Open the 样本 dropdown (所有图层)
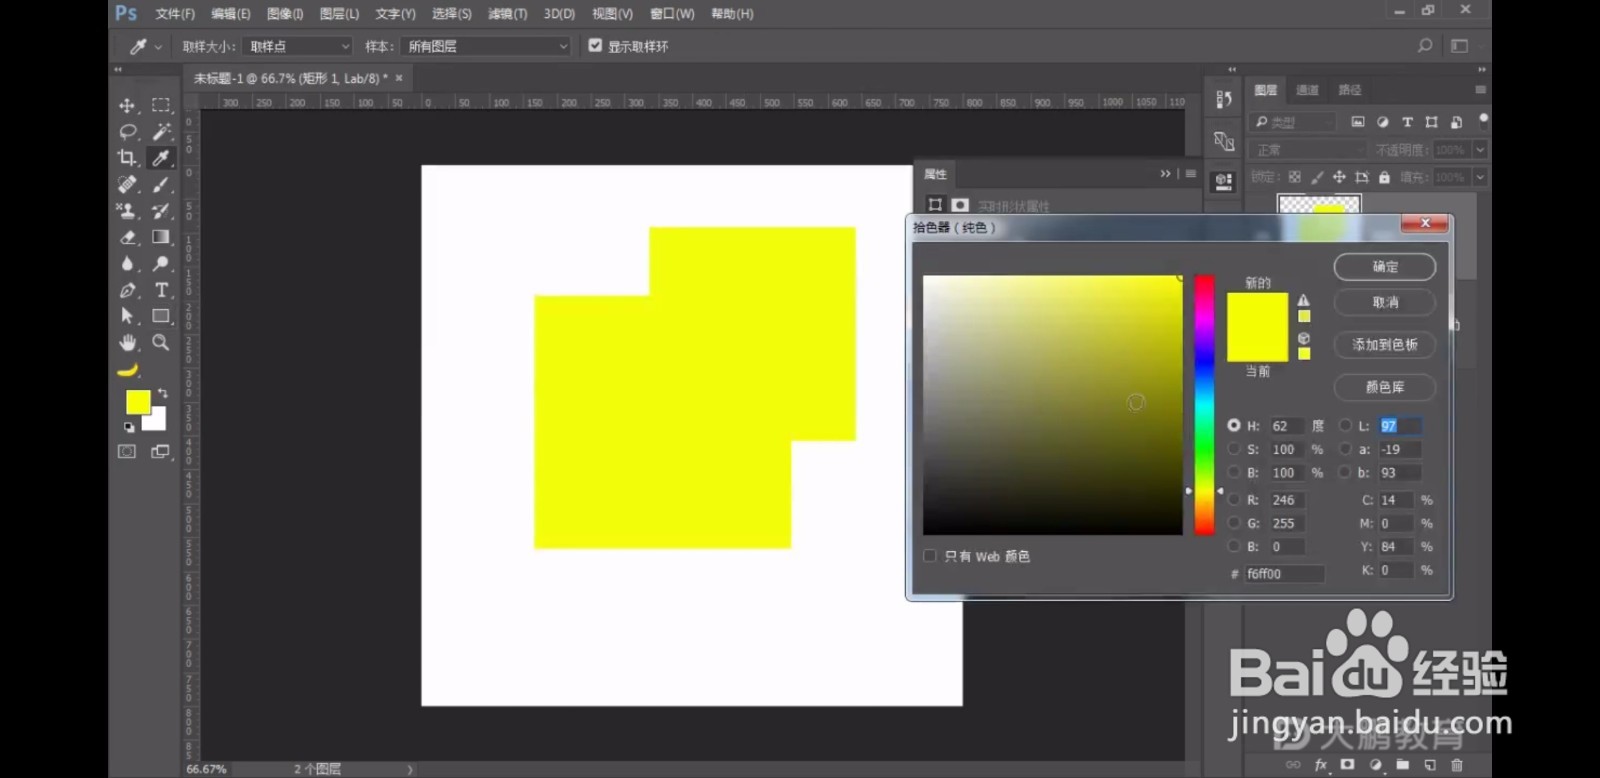The image size is (1600, 778). (x=485, y=46)
